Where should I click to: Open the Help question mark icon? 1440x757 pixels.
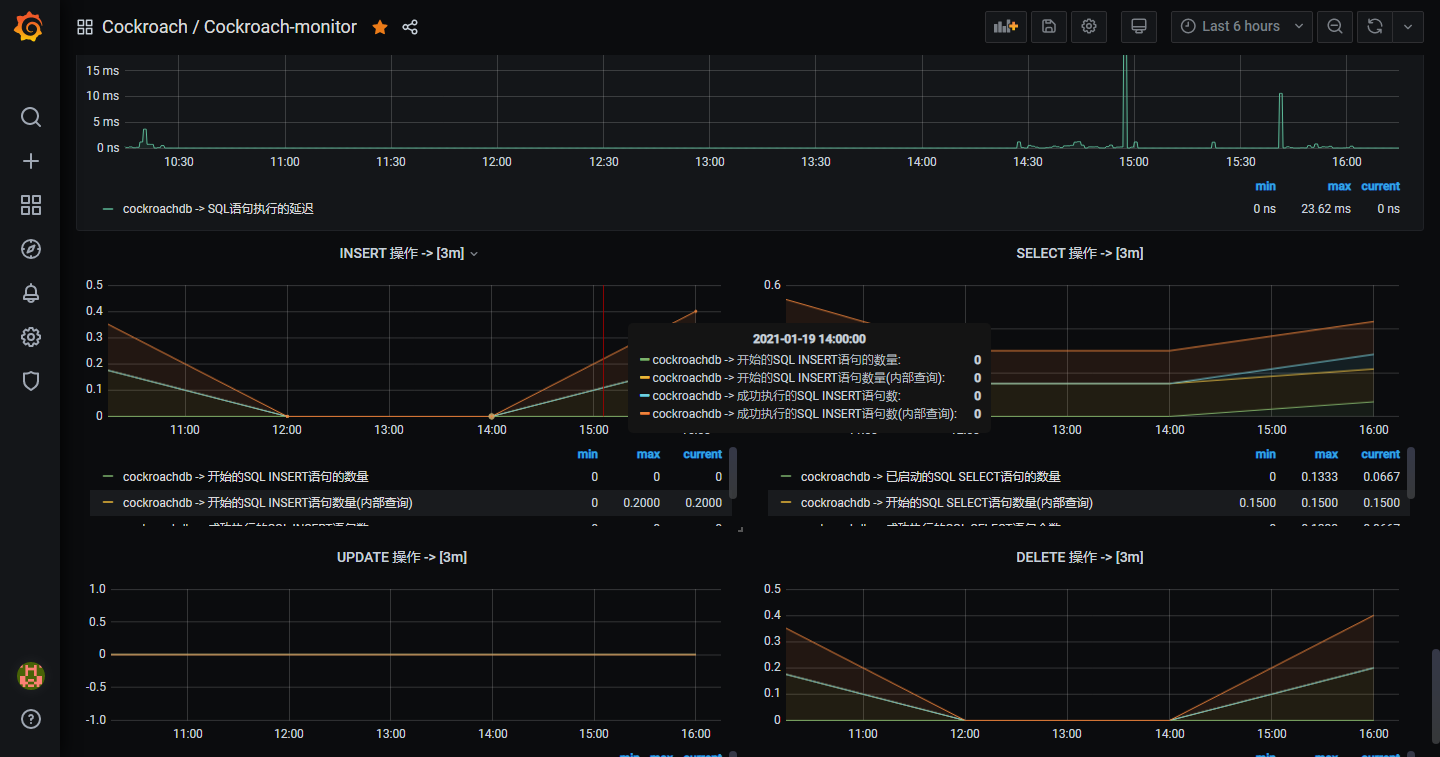(31, 719)
